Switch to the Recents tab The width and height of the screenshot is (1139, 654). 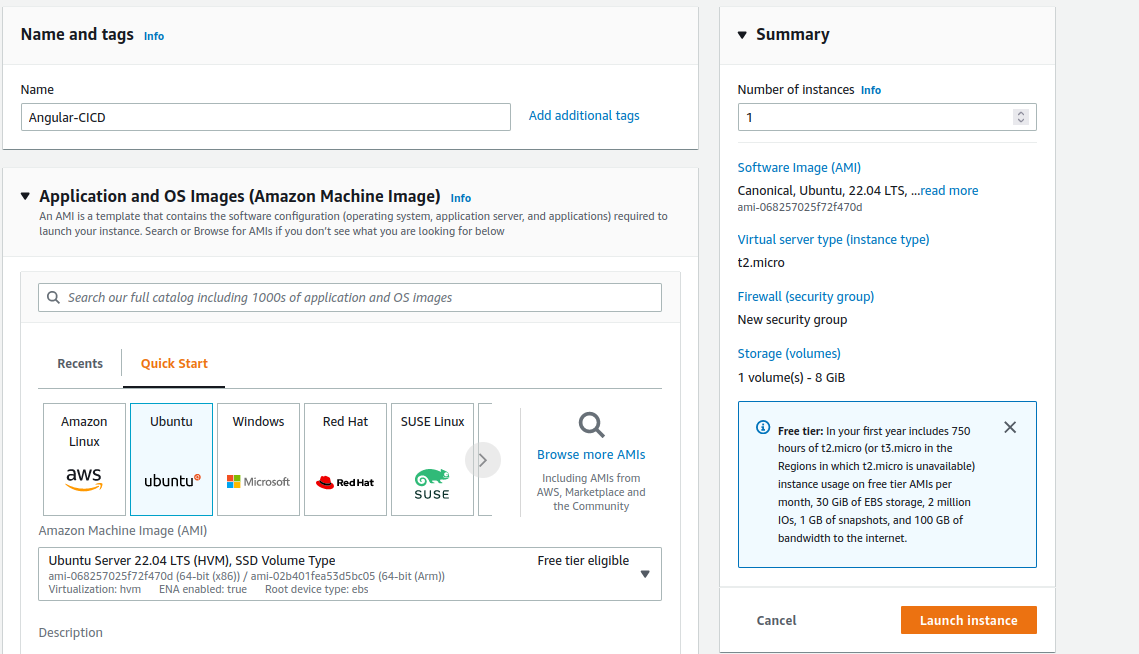coord(79,363)
